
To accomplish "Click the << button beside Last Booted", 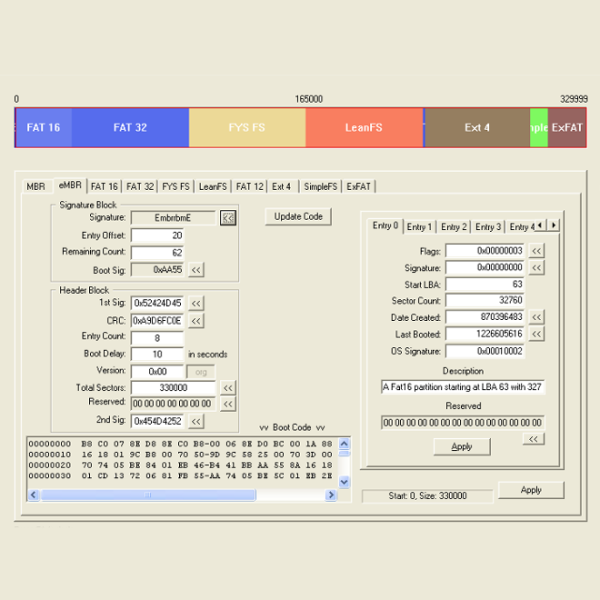I will pyautogui.click(x=537, y=334).
